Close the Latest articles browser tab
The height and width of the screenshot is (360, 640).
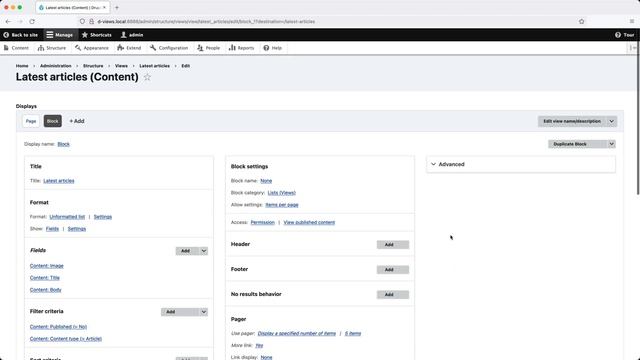click(x=104, y=7)
